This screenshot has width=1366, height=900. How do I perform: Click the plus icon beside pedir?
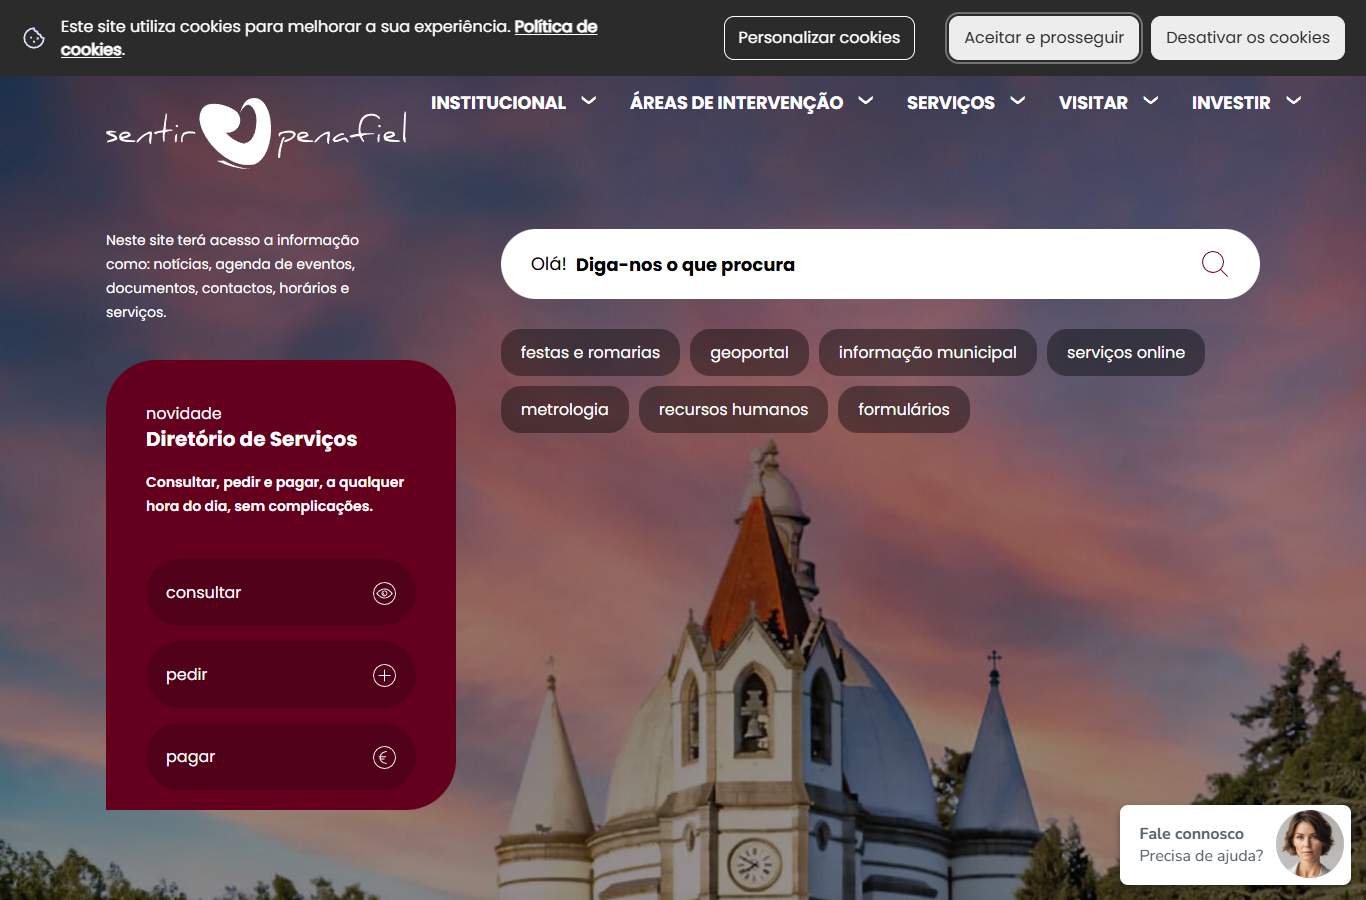[x=384, y=675]
